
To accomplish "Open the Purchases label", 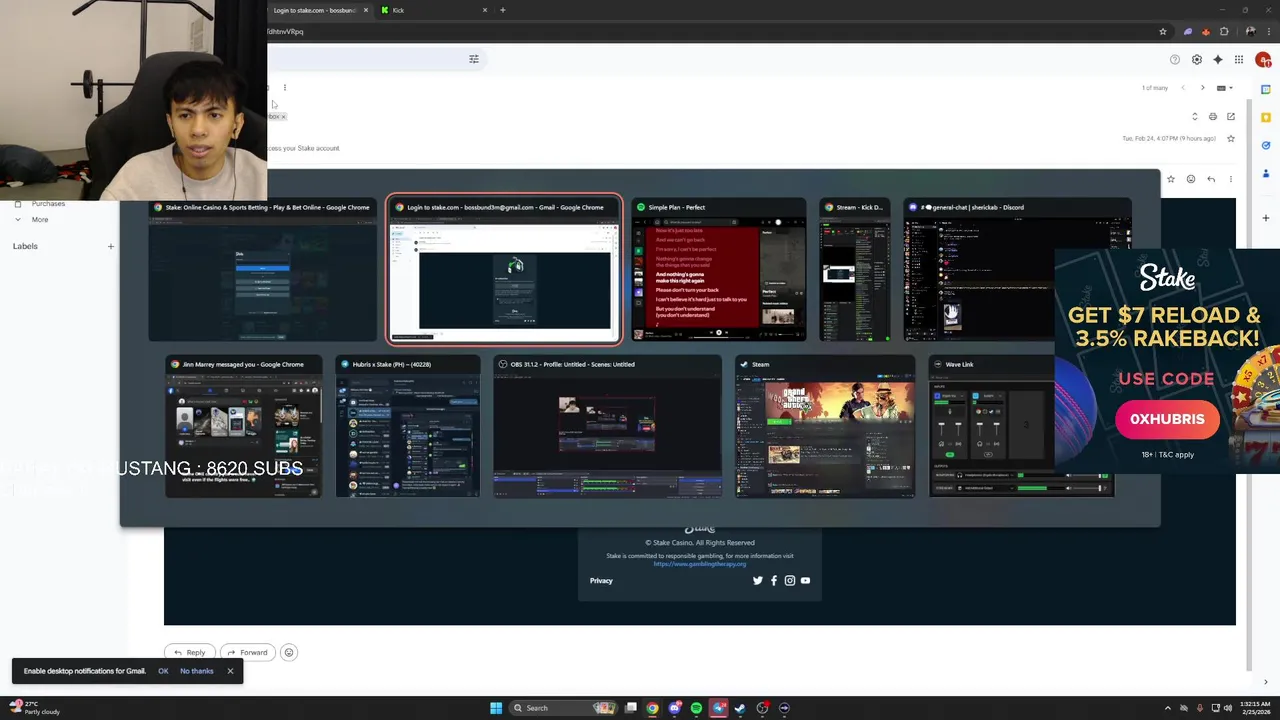I will (48, 204).
